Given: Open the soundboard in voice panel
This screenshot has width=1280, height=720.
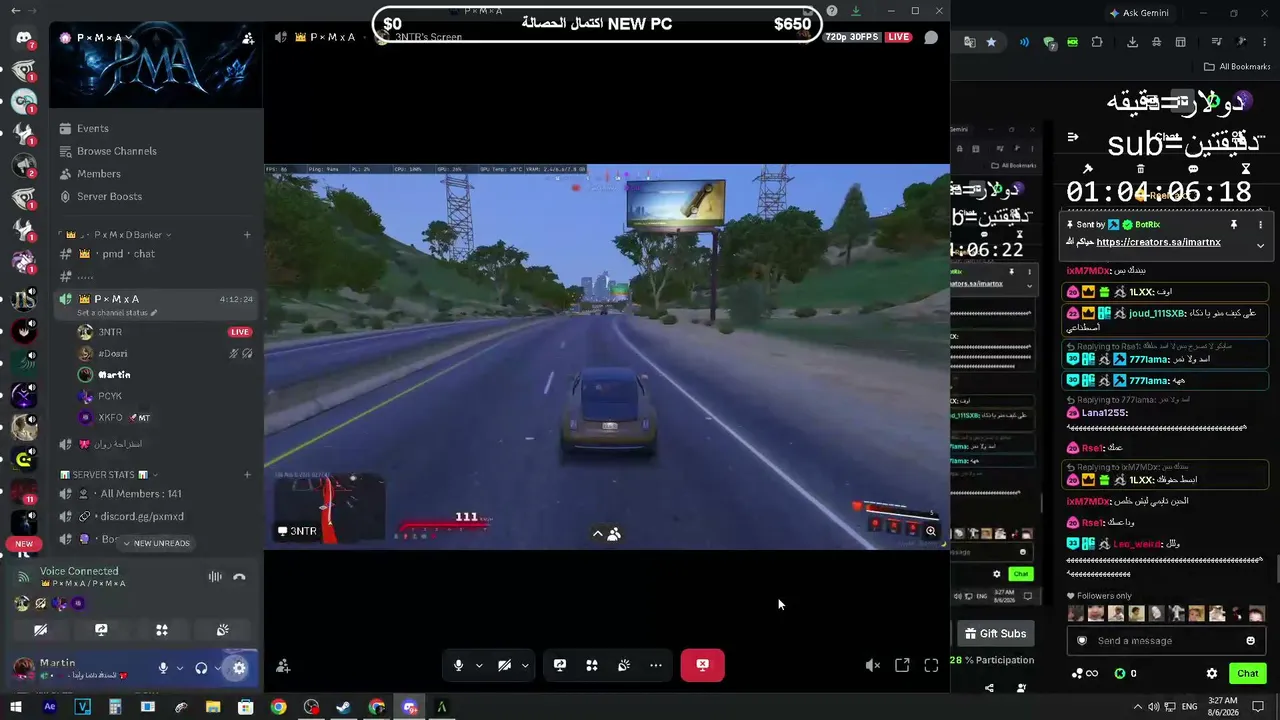Looking at the screenshot, I should click(x=223, y=630).
